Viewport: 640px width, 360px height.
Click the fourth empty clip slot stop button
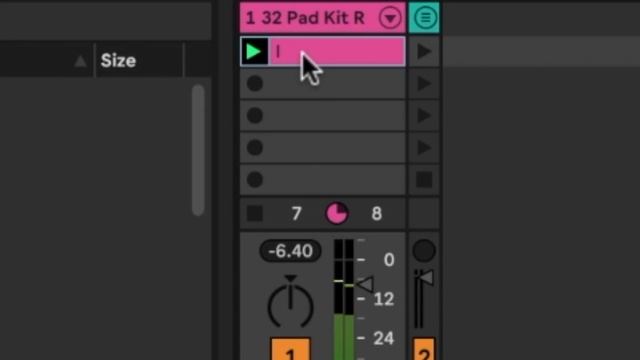coord(255,147)
